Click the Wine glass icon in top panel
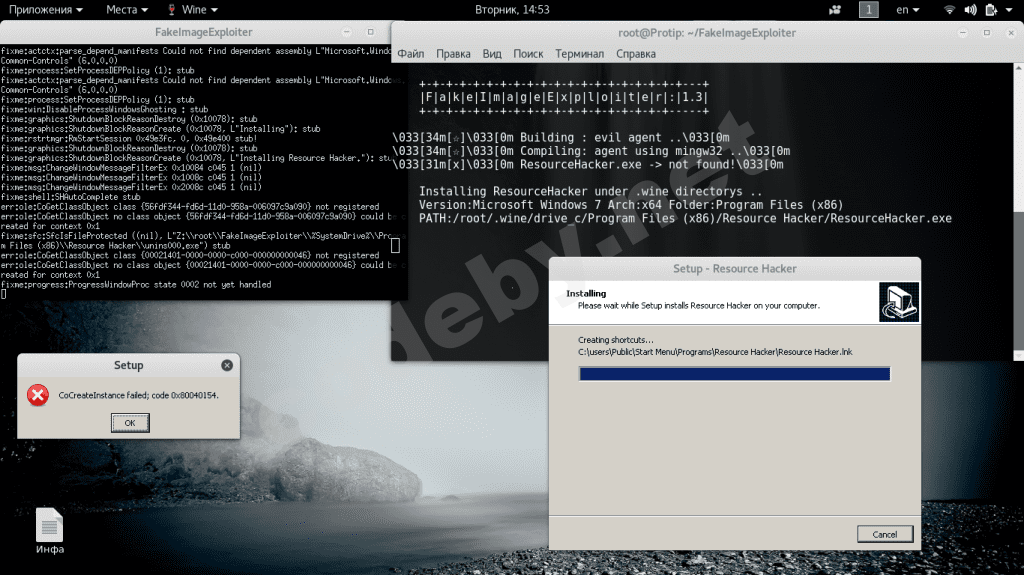1024x575 pixels. [x=170, y=10]
